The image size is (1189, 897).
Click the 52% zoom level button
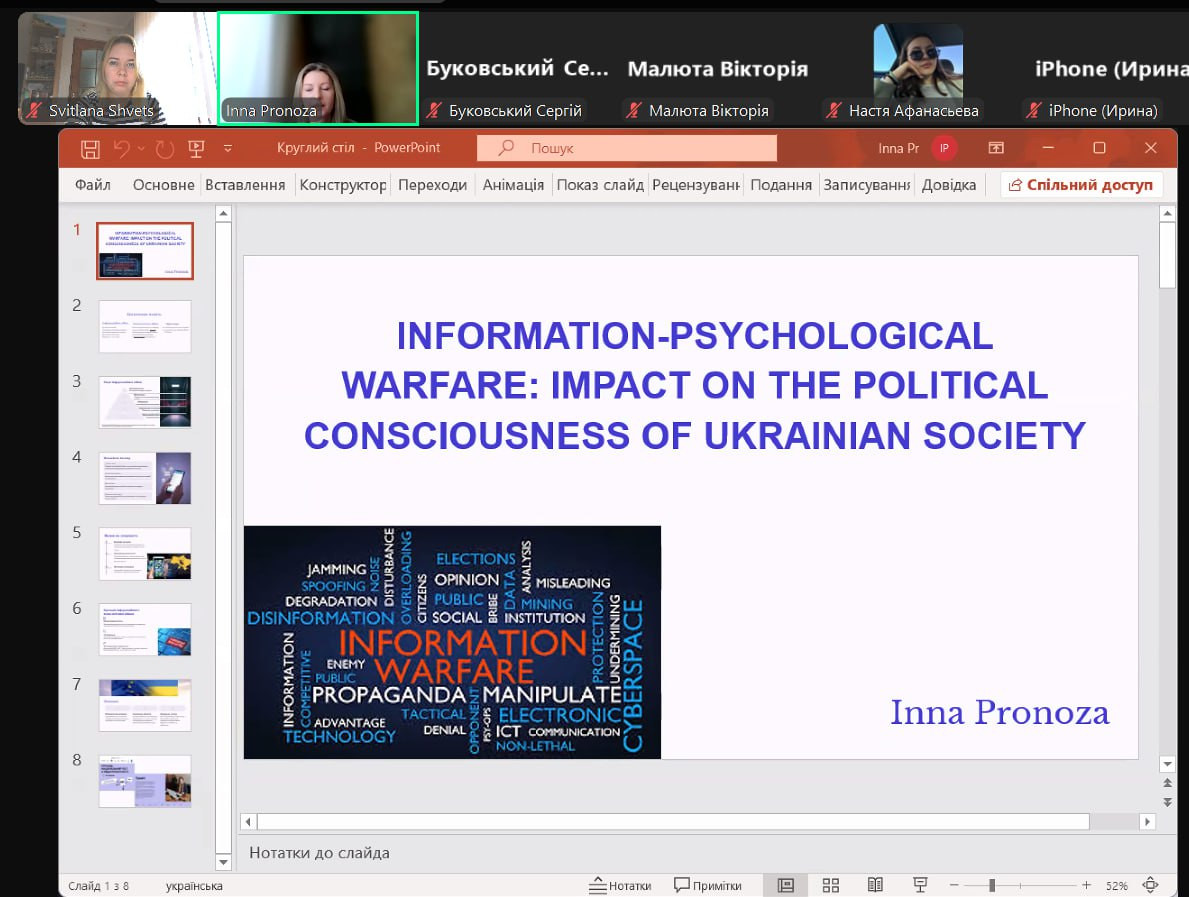click(x=1116, y=886)
